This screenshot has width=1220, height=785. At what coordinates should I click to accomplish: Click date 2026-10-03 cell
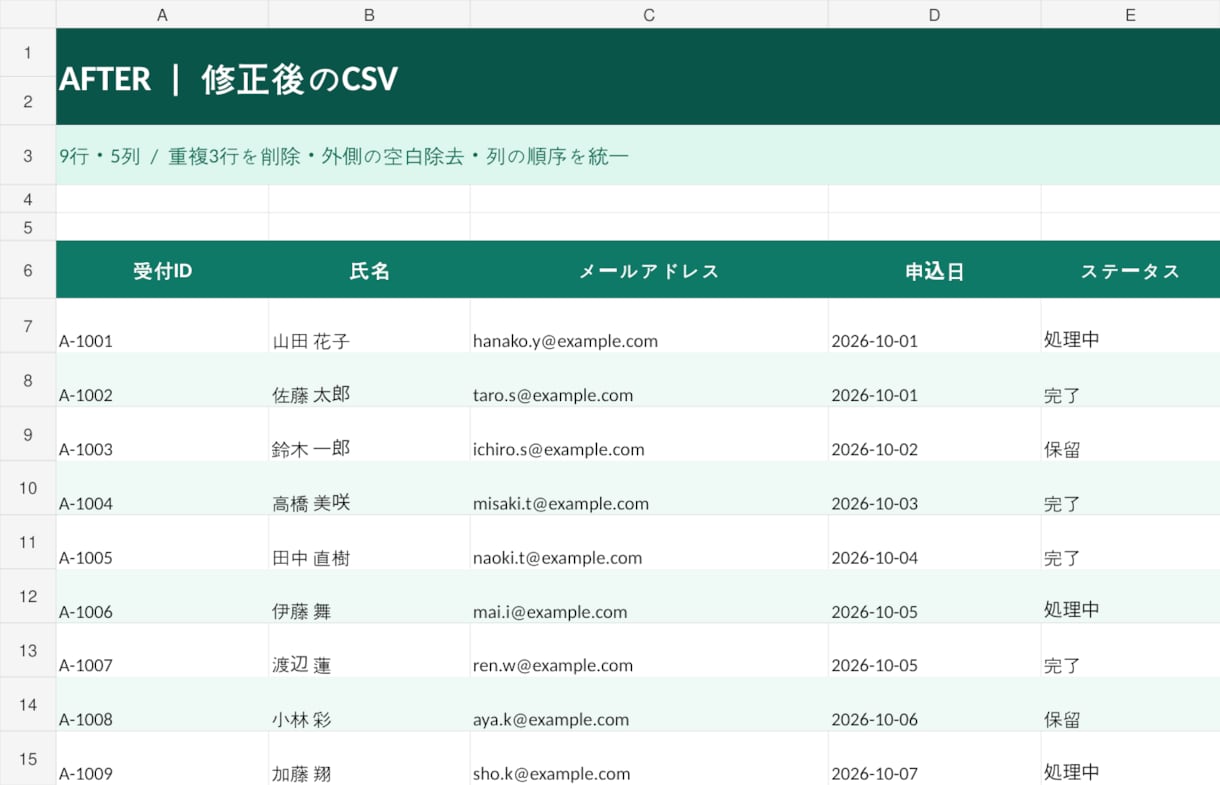click(934, 488)
